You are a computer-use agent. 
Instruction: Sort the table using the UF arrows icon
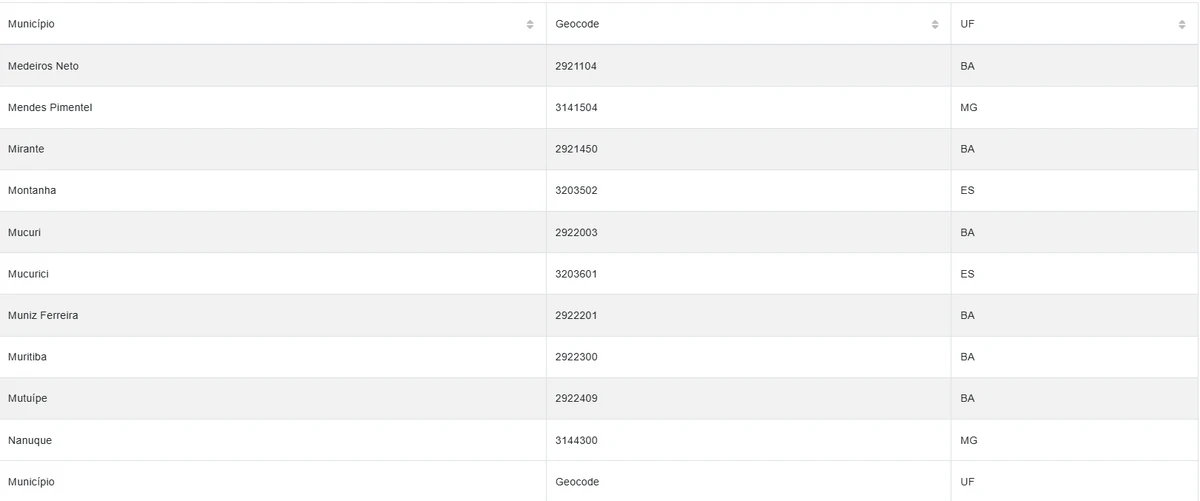click(1182, 24)
